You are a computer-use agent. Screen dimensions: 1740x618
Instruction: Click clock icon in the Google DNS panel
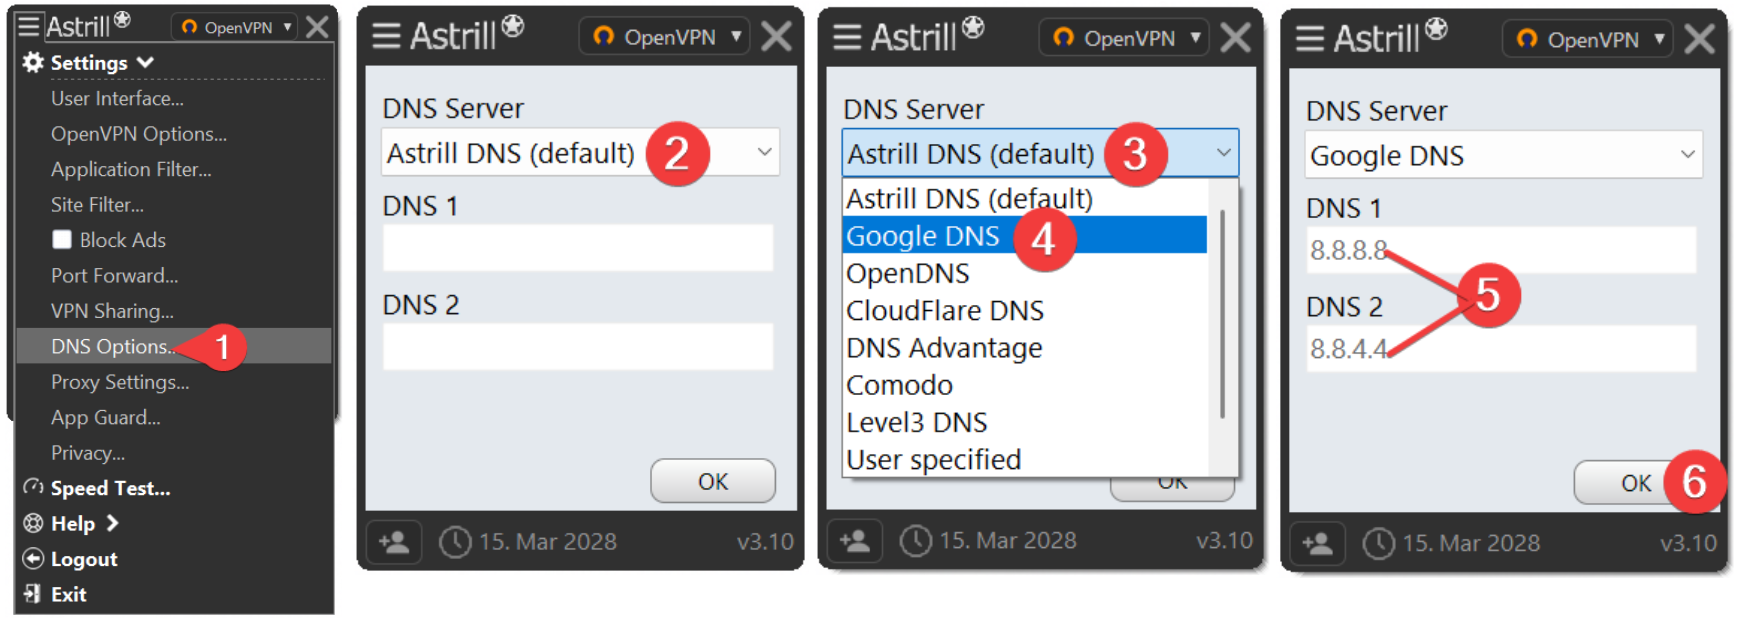point(1379,543)
